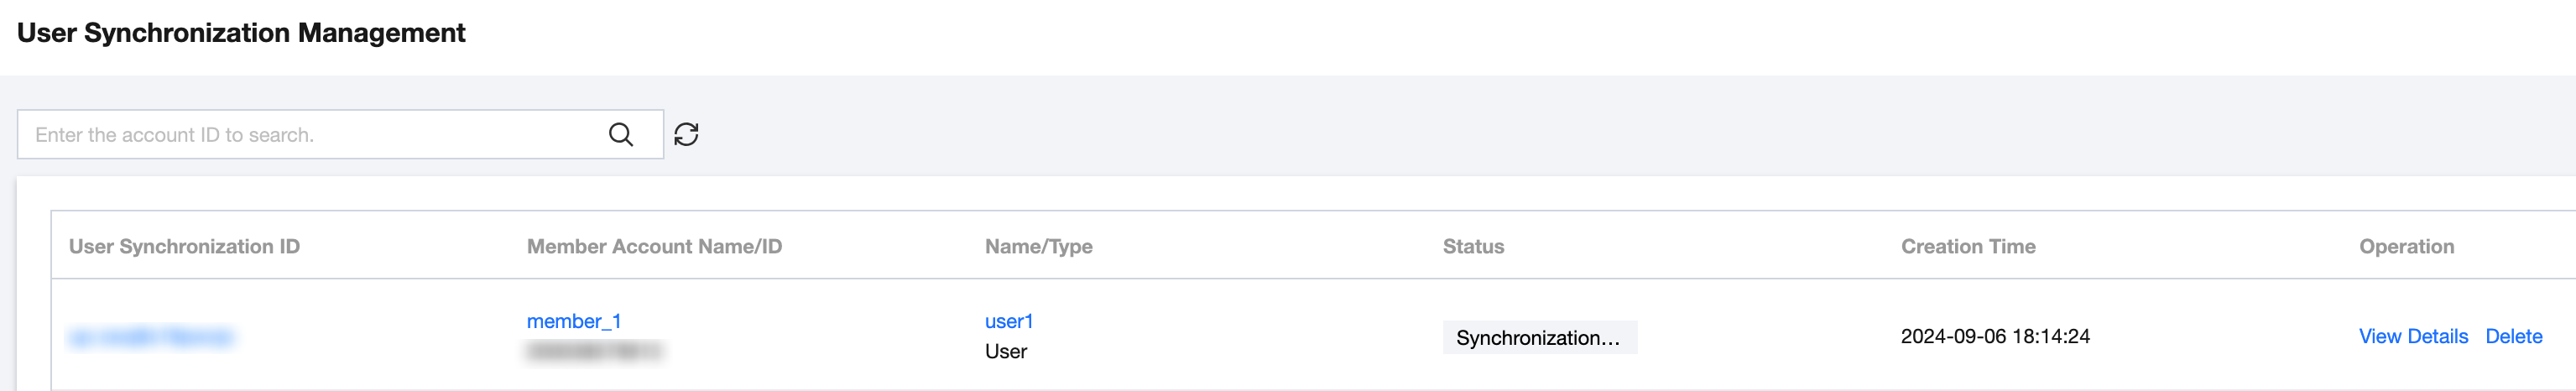
Task: Click the Member Account Name/ID column header
Action: point(654,247)
